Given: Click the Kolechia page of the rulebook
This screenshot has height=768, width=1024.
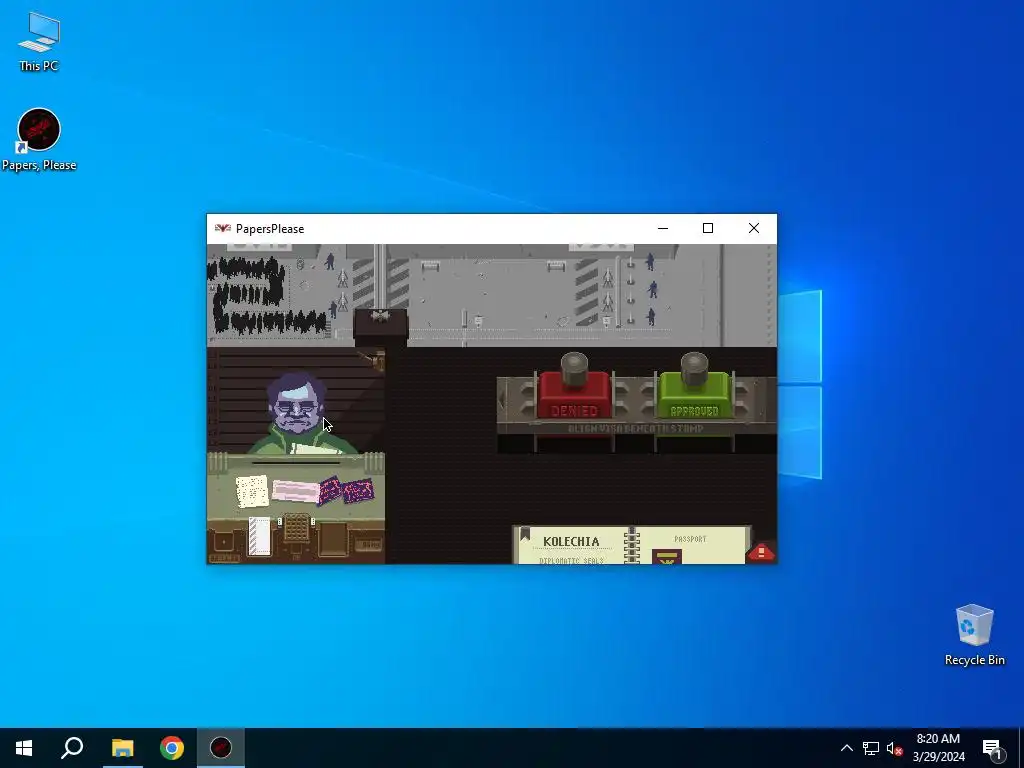Looking at the screenshot, I should tap(571, 546).
